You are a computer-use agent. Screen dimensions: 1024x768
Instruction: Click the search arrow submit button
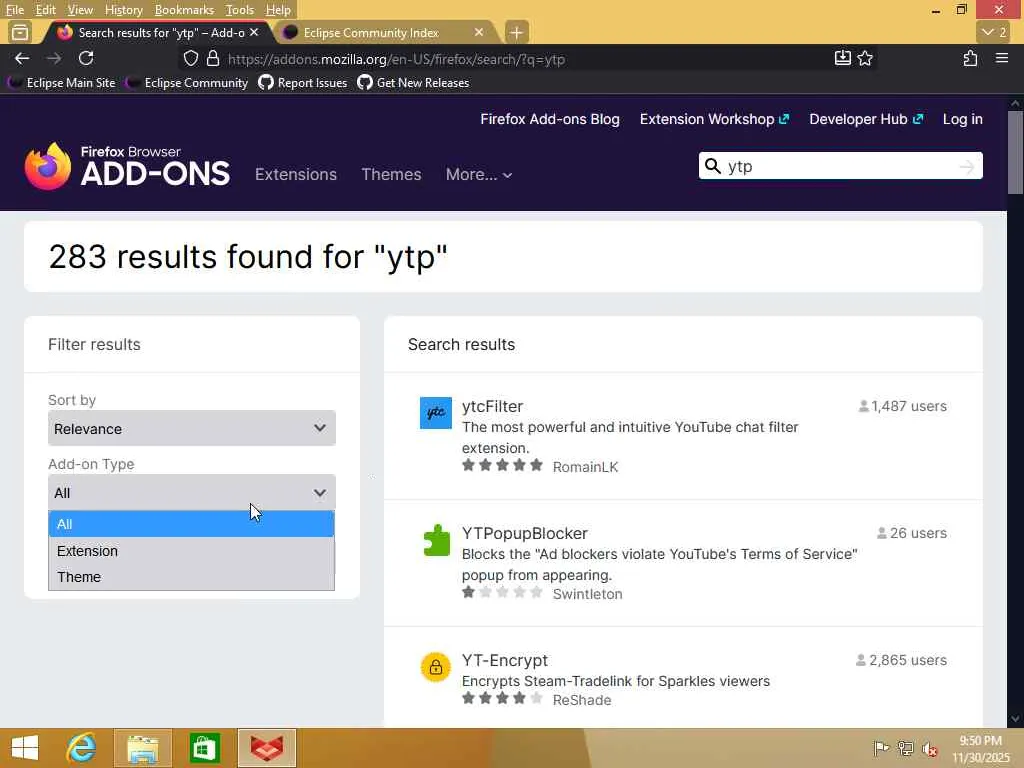point(967,167)
